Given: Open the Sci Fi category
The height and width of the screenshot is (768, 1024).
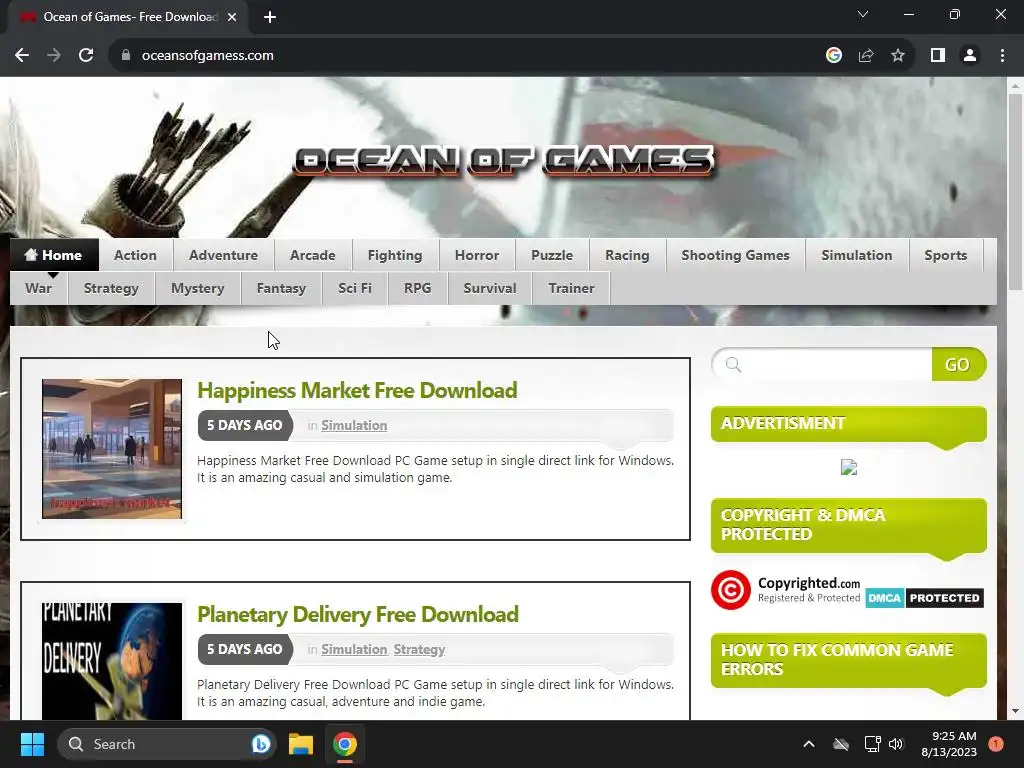Looking at the screenshot, I should pyautogui.click(x=355, y=289).
